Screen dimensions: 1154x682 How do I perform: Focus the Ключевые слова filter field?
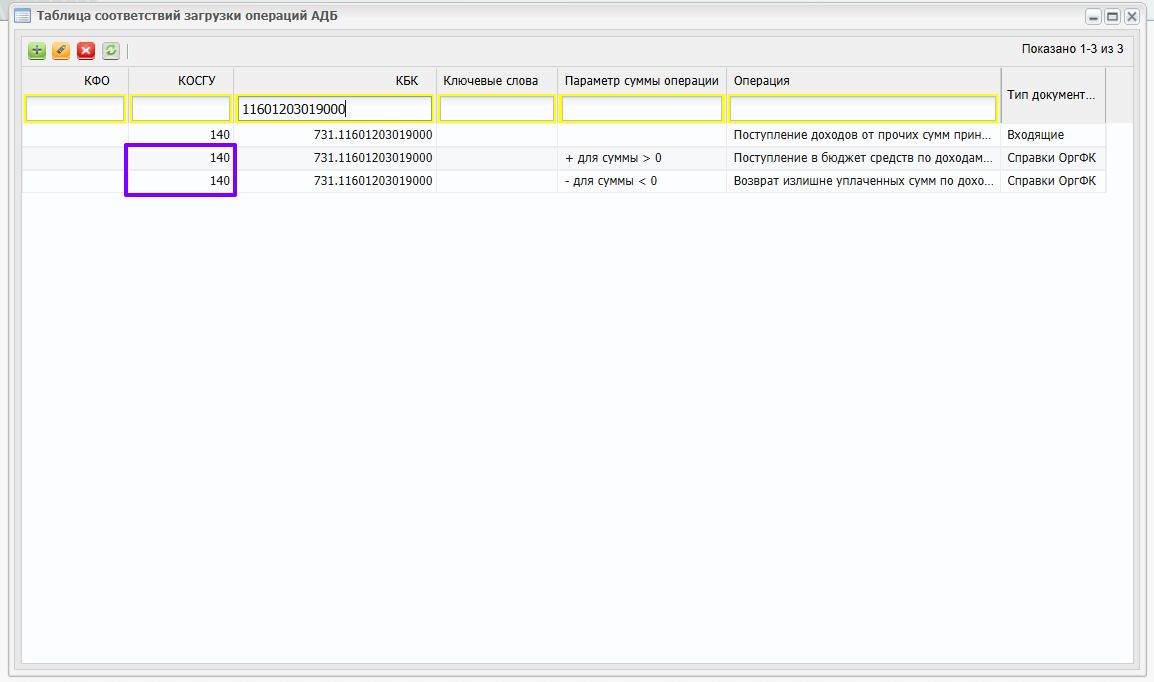497,109
